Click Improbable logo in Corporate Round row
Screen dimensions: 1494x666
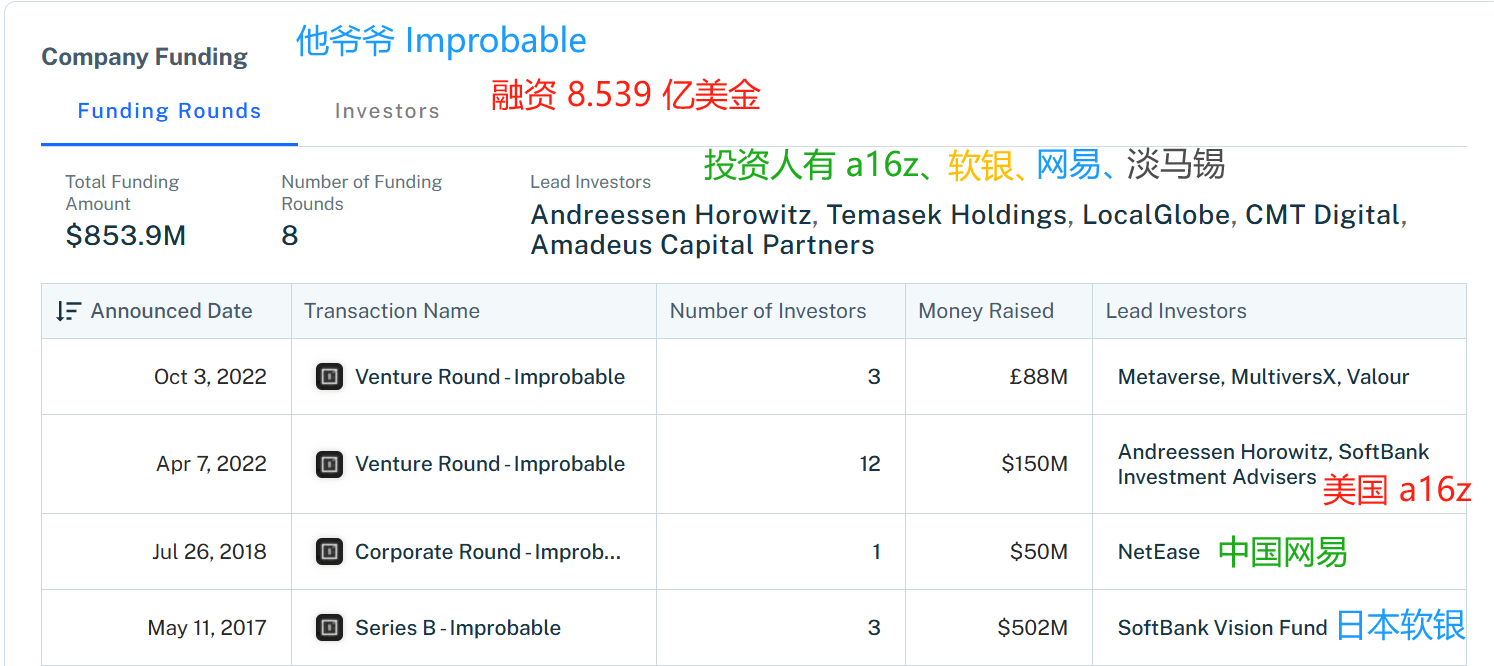click(329, 552)
